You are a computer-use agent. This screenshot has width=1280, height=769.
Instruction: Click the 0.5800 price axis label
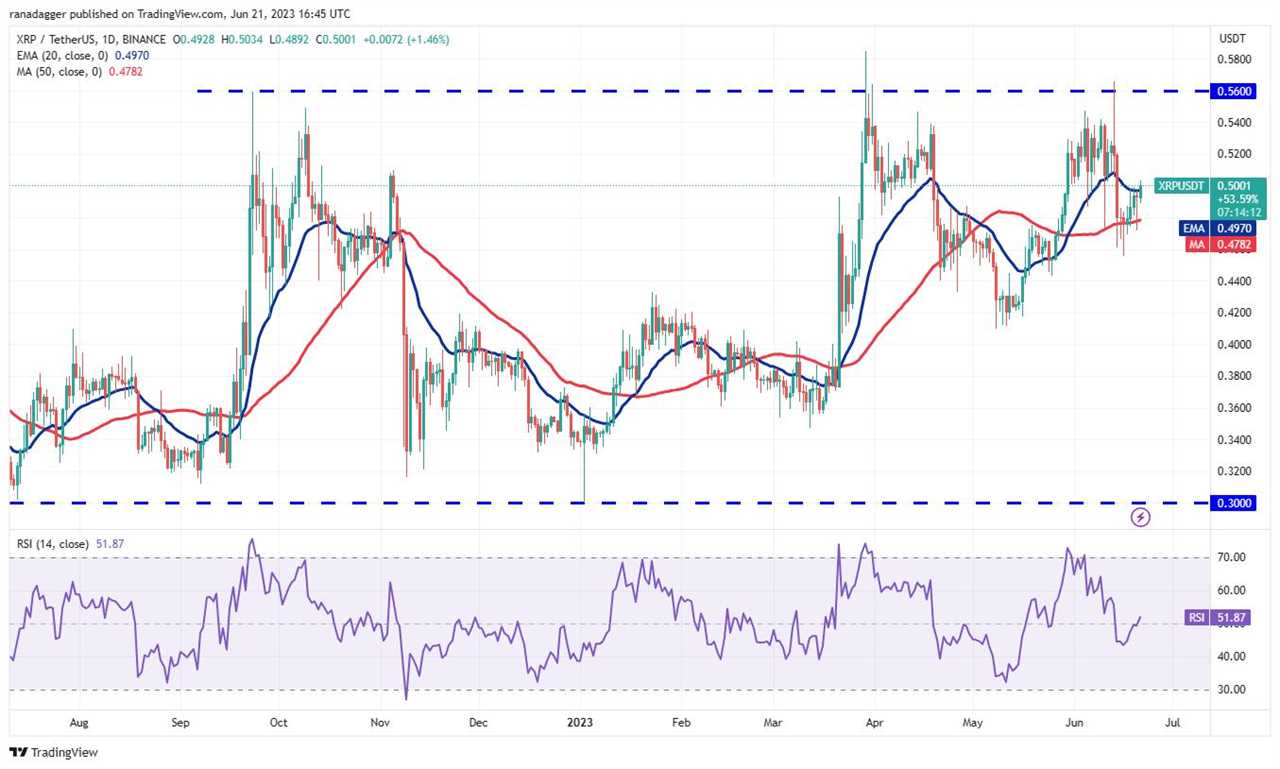tap(1234, 59)
